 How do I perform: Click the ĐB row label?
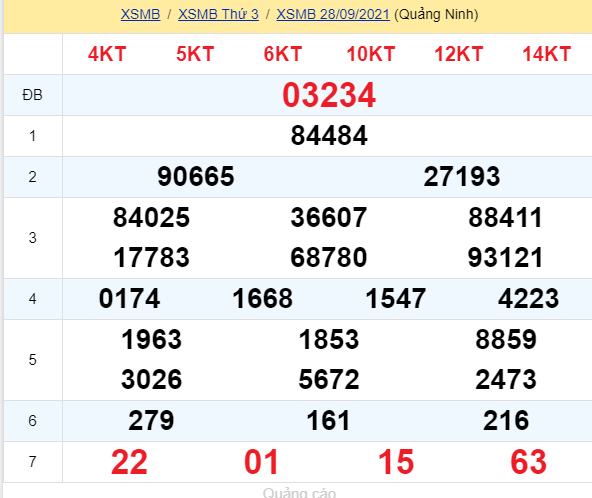point(32,95)
